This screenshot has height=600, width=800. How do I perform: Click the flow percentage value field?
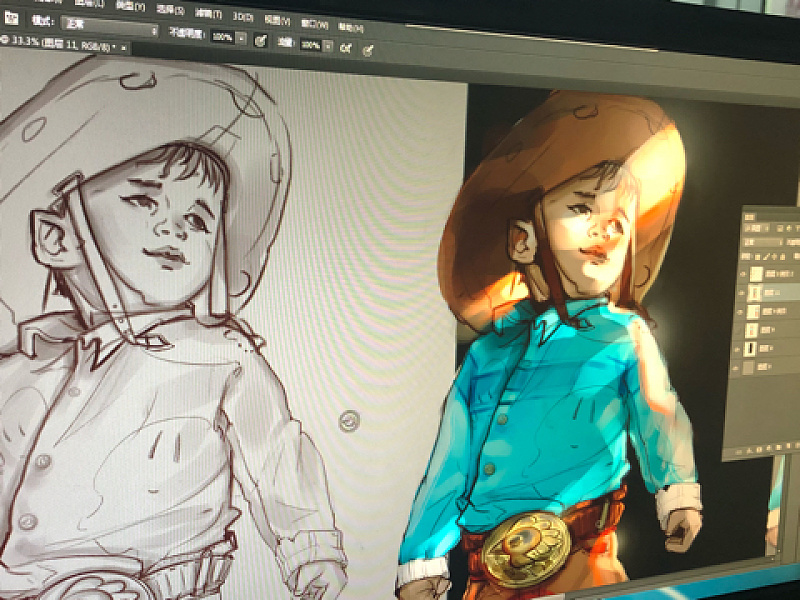tap(309, 45)
